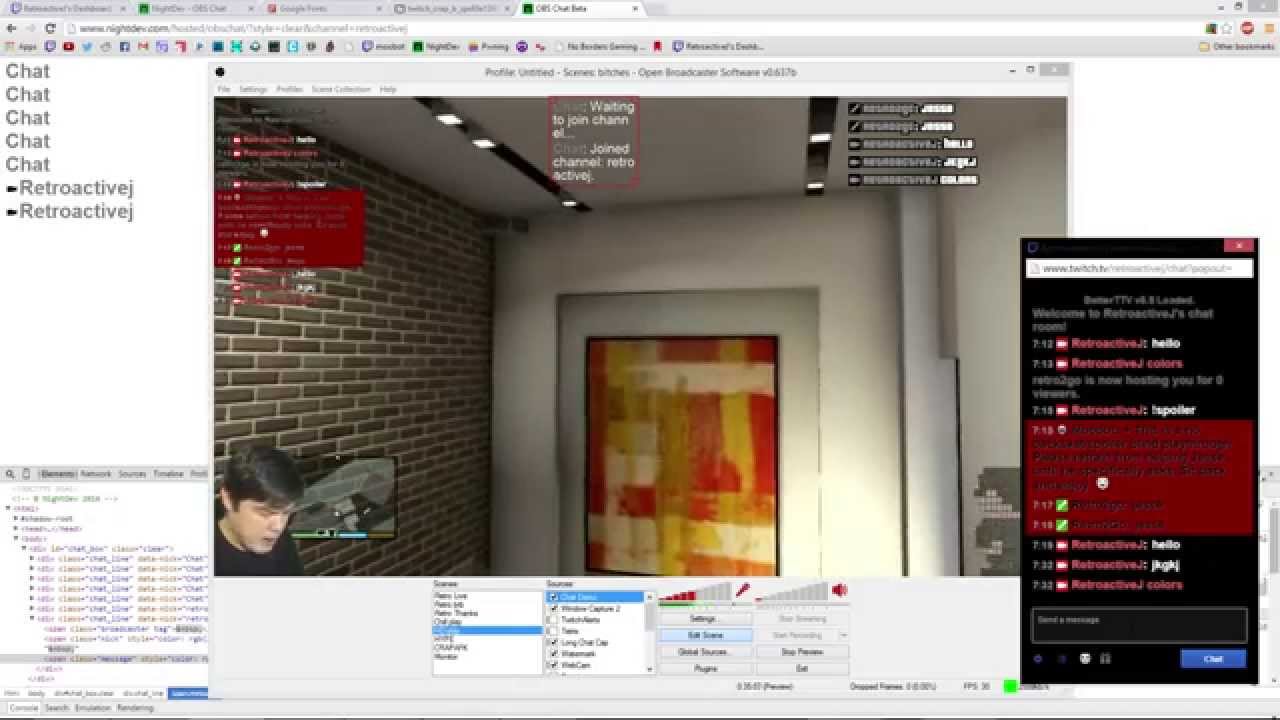Open the DevTools Console drawer tab
Screen dimensions: 1280x720
click(24, 708)
